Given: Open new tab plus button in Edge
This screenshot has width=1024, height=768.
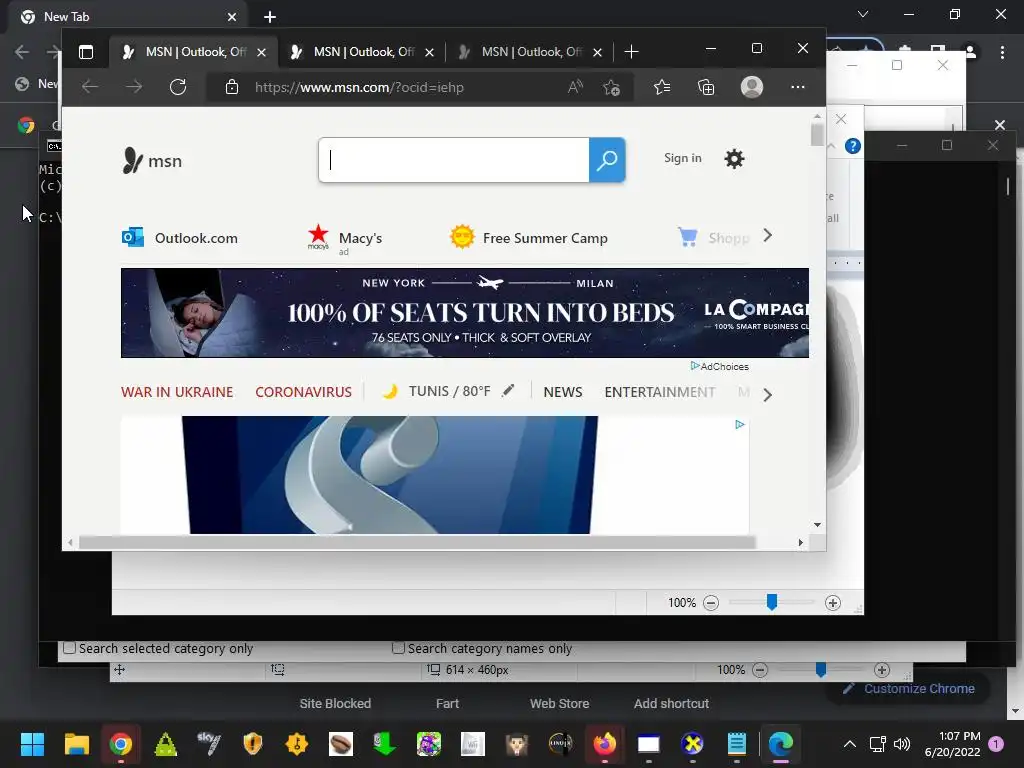Looking at the screenshot, I should tap(631, 52).
